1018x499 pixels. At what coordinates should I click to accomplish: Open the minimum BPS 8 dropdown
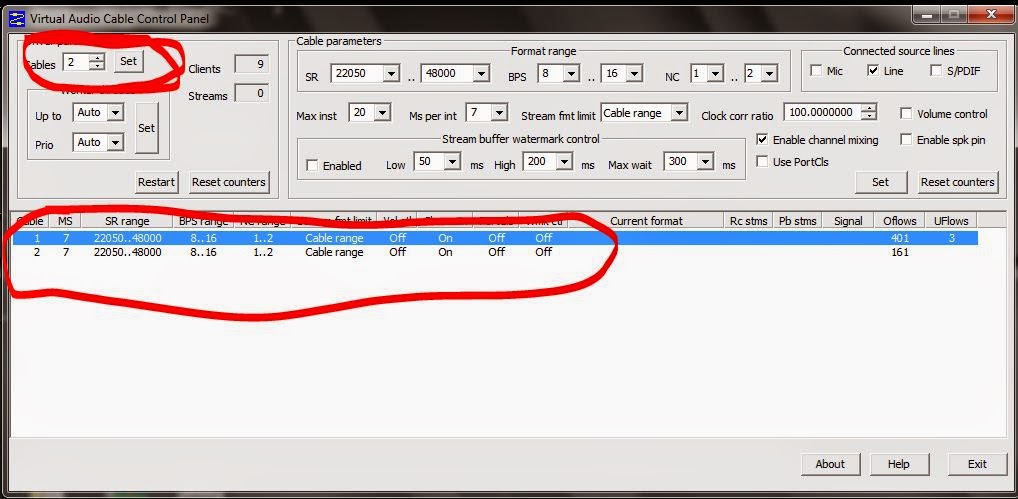pyautogui.click(x=571, y=74)
